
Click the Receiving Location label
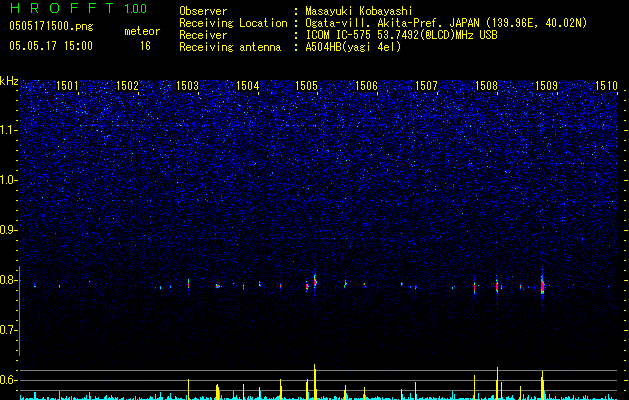233,23
